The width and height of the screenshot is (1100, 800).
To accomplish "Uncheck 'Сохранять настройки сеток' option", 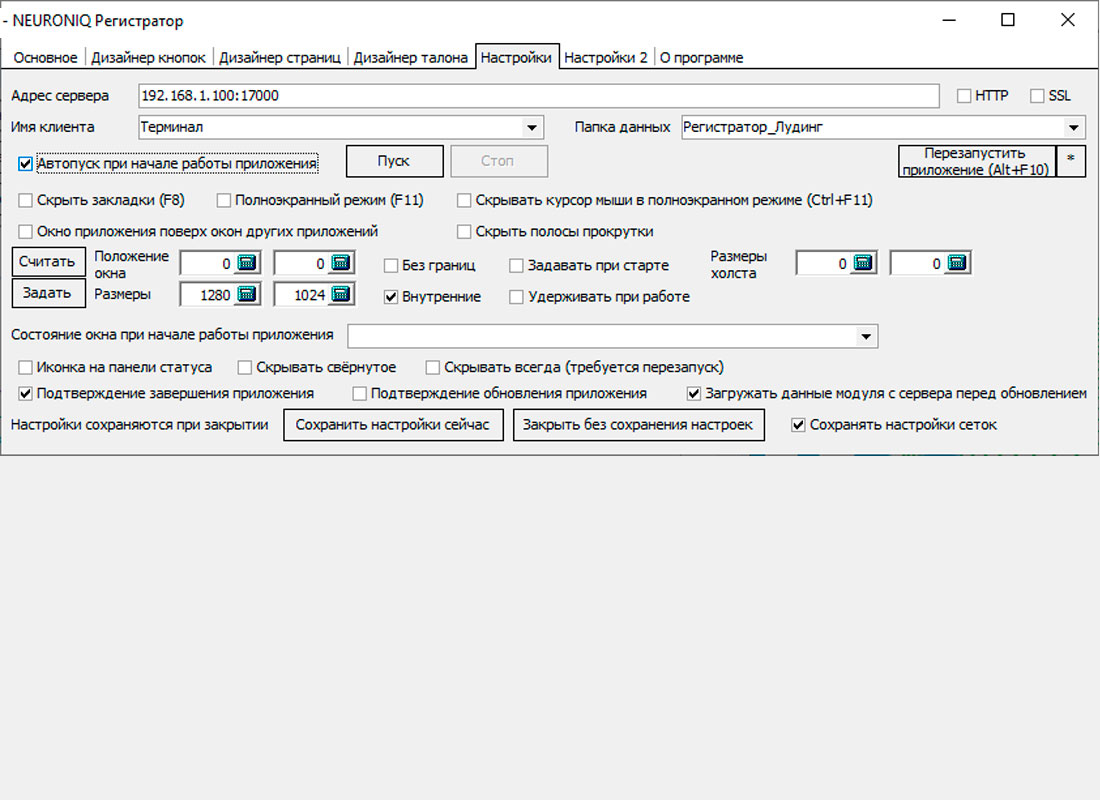I will pyautogui.click(x=798, y=425).
